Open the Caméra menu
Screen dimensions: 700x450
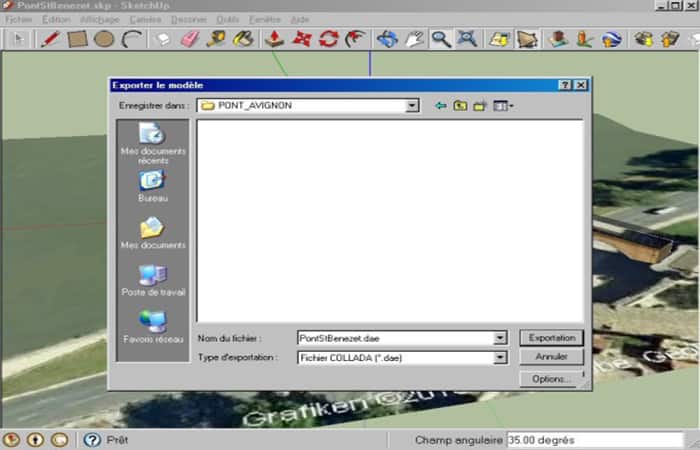[x=145, y=20]
